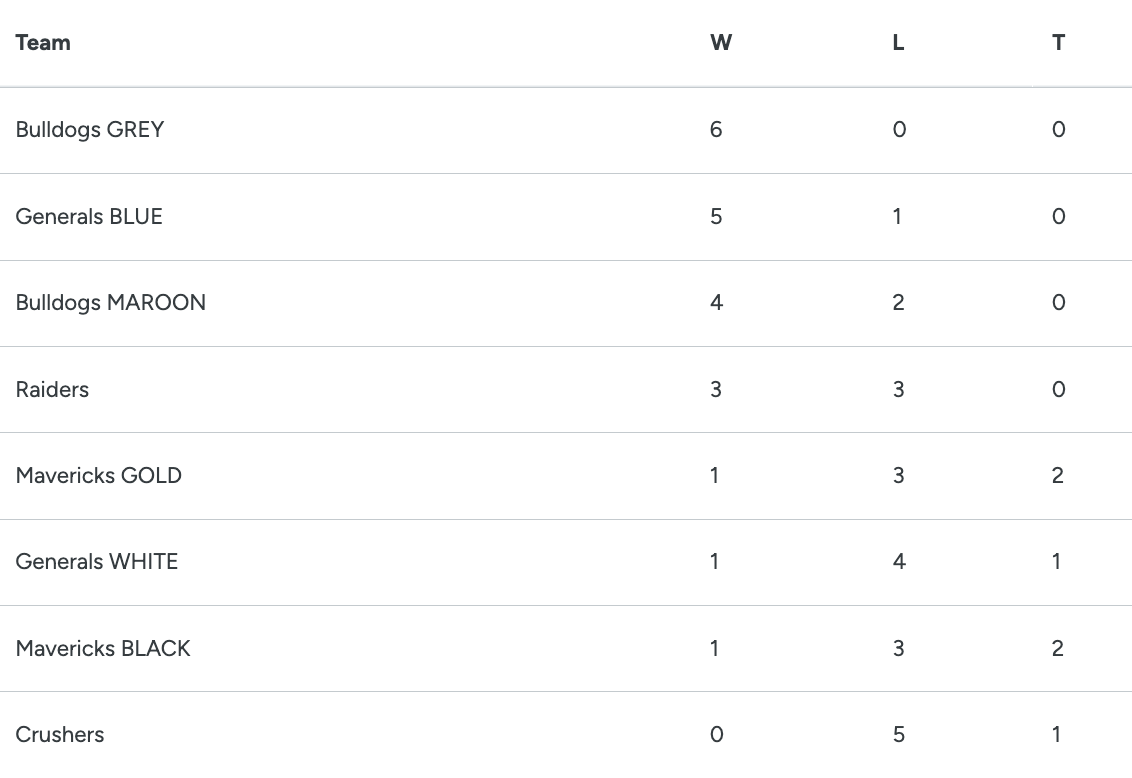Screen dimensions: 1132x778
Task: Select Generals WHITE losses value 4
Action: pyautogui.click(x=898, y=562)
